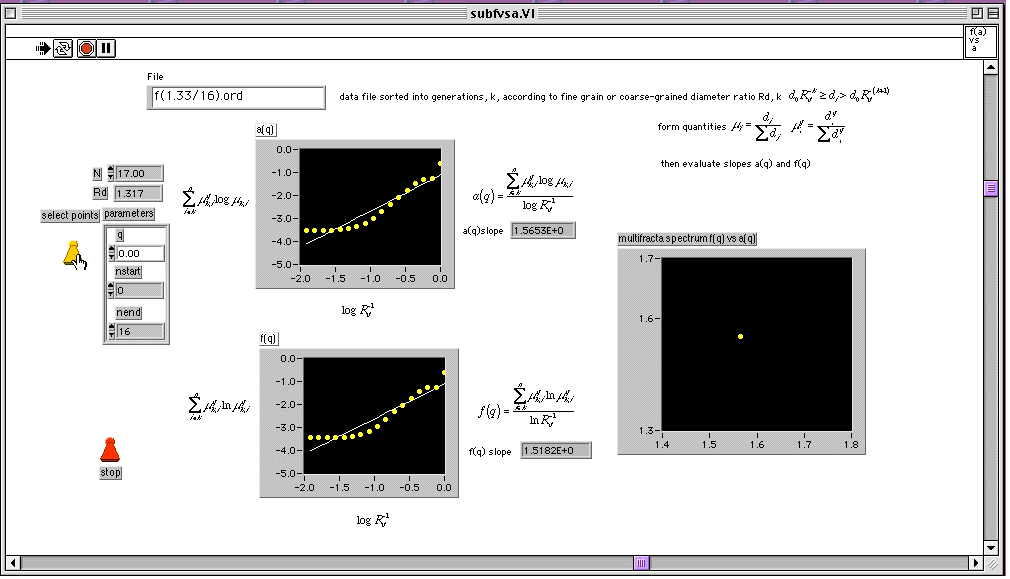The image size is (1010, 579).
Task: Click the yellow point in multifractal spectrum plot
Action: coord(740,336)
